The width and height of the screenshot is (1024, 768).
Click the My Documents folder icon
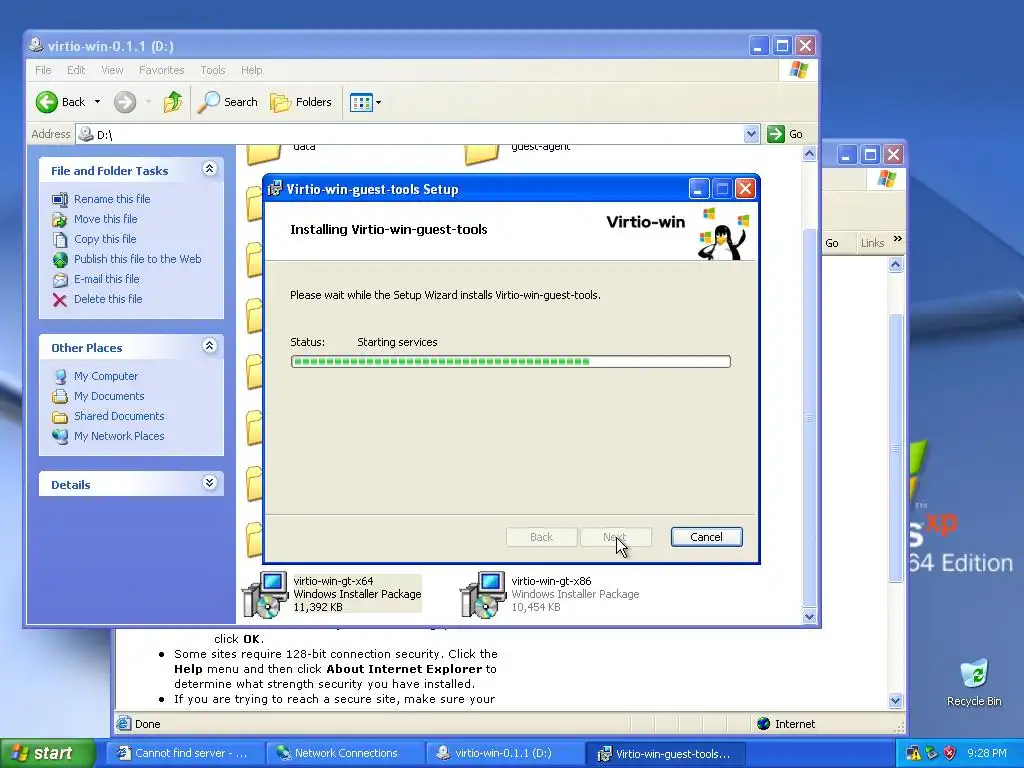coord(60,396)
